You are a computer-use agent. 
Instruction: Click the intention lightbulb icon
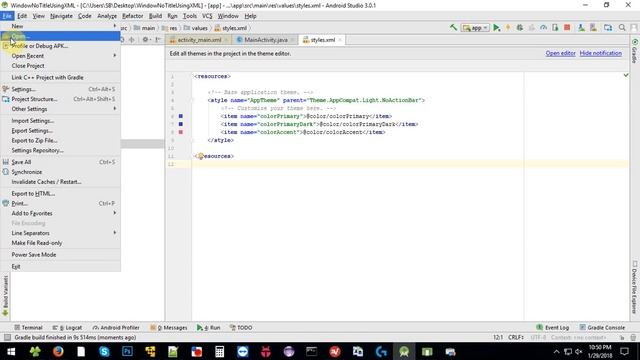click(x=200, y=156)
